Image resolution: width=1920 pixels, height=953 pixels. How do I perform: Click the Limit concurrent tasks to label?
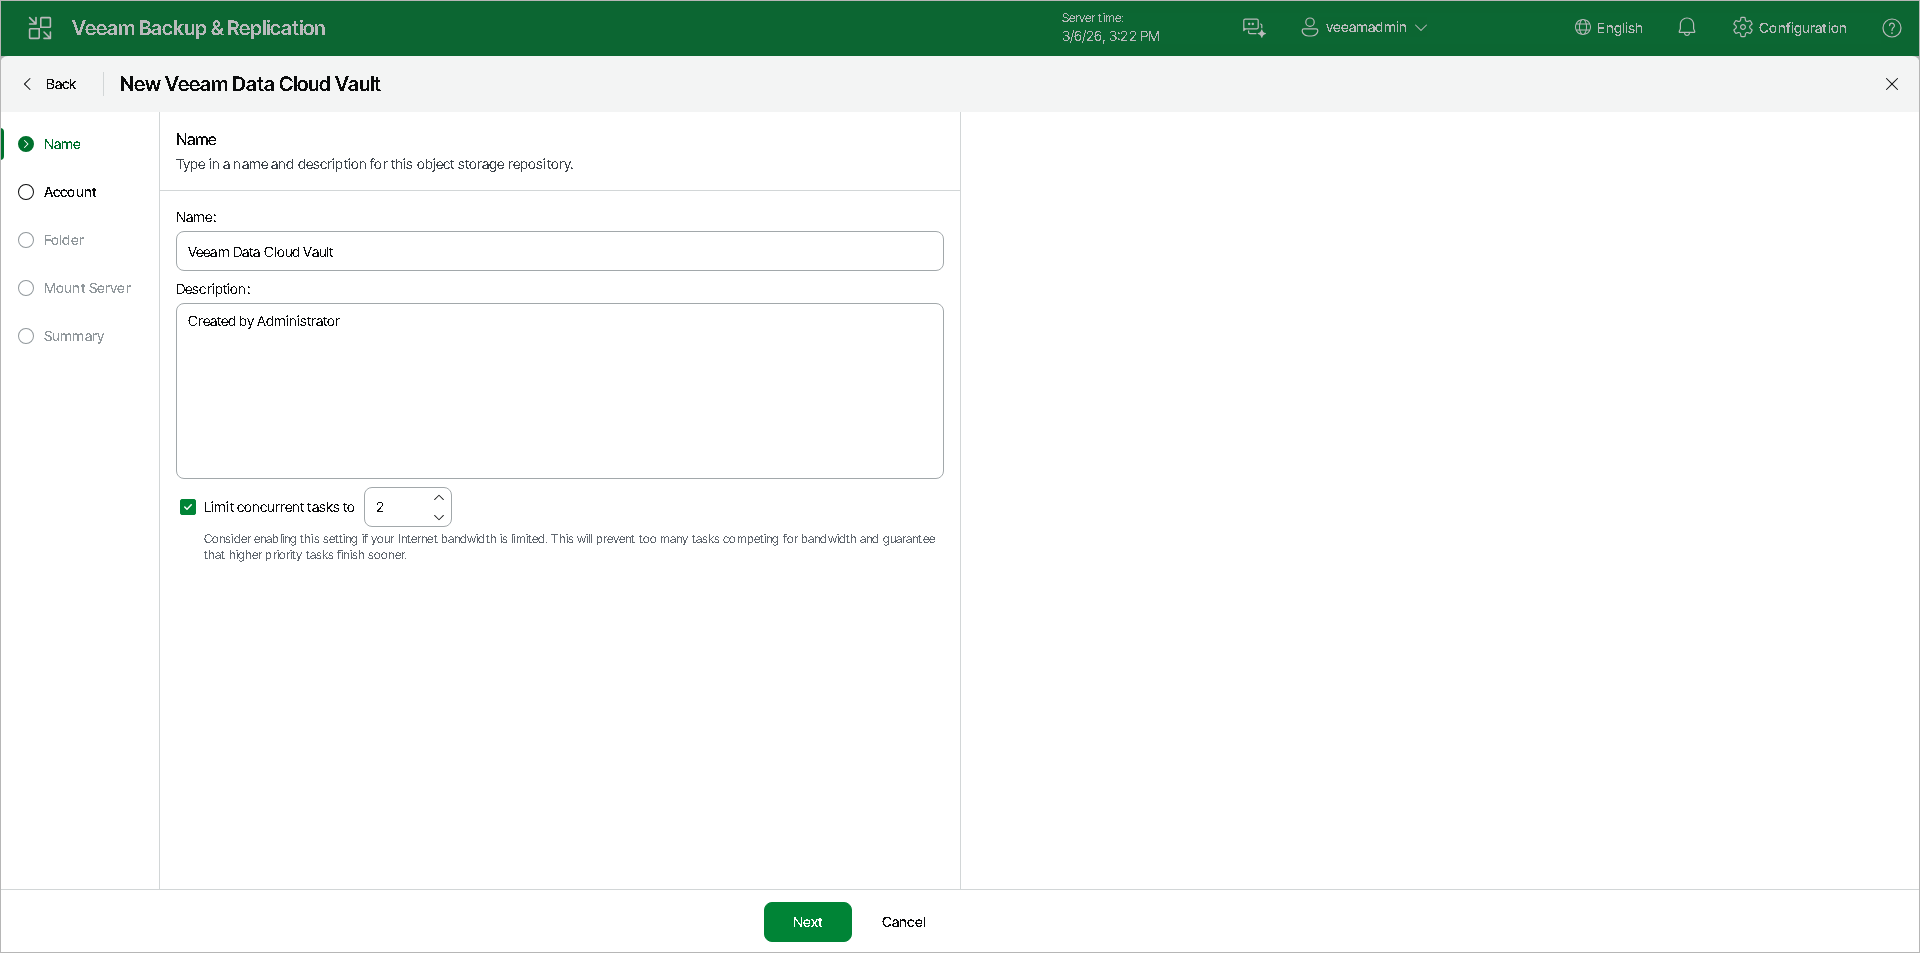tap(279, 507)
